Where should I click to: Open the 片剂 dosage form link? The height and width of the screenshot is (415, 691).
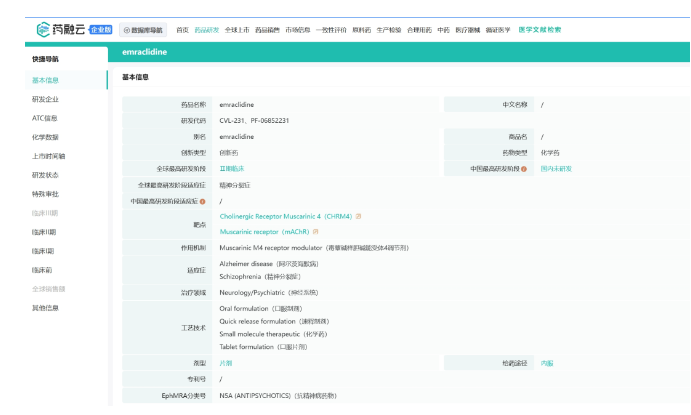click(226, 363)
